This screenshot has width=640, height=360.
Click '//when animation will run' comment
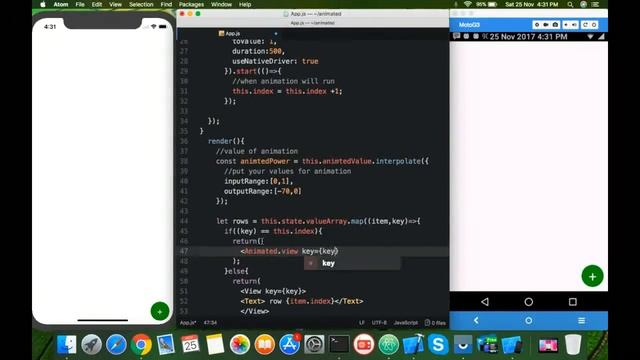click(x=283, y=81)
